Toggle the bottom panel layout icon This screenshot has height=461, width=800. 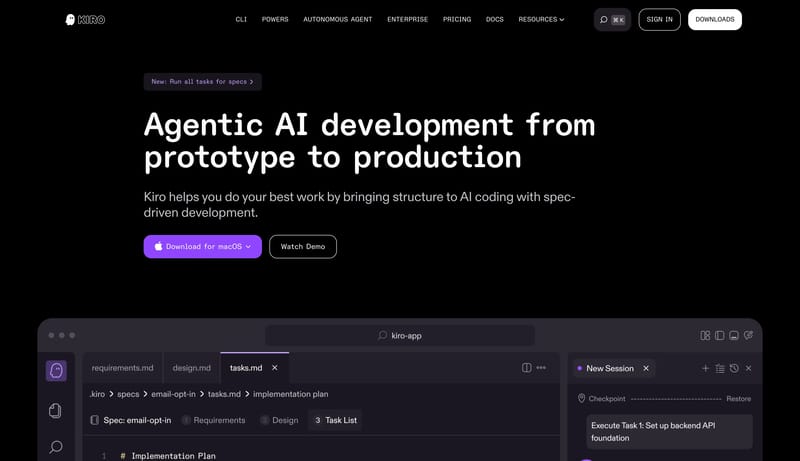tap(734, 336)
